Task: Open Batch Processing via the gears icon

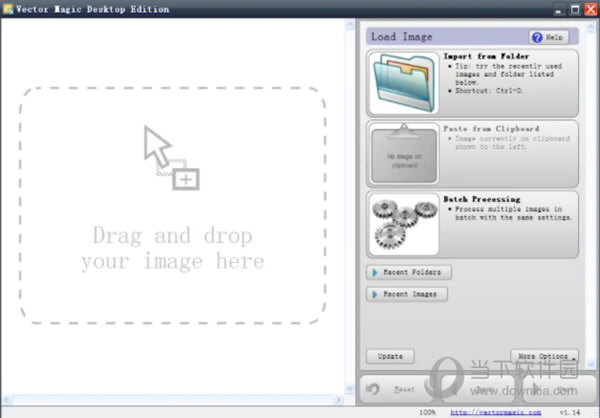Action: coord(404,224)
